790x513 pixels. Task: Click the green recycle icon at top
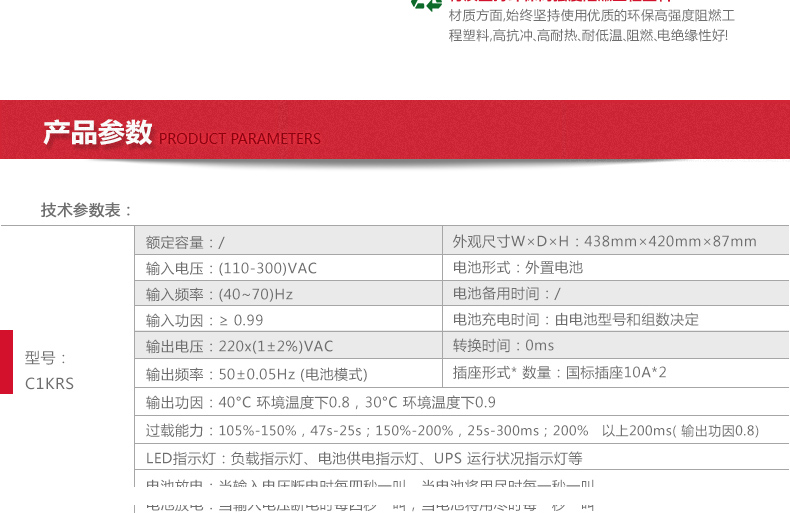426,5
